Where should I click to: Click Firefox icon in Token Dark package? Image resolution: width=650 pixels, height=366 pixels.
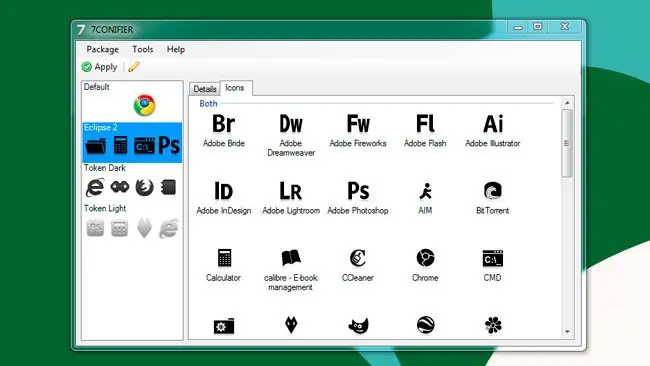144,187
